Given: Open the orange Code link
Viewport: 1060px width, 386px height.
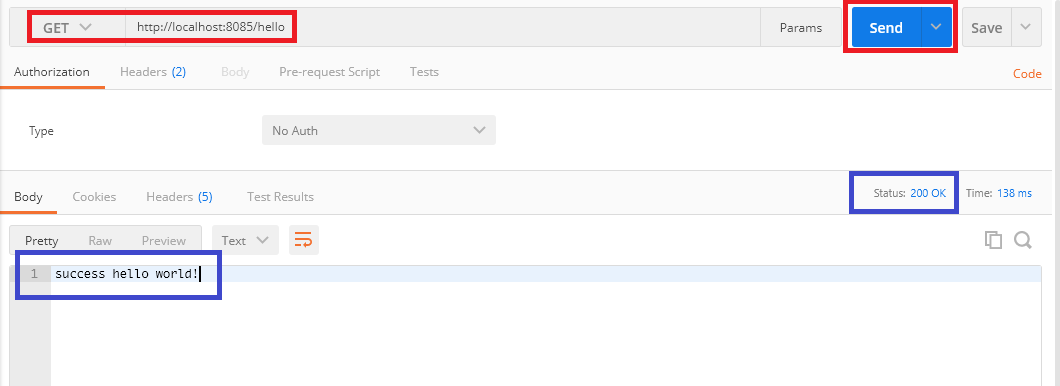Looking at the screenshot, I should coord(1027,74).
